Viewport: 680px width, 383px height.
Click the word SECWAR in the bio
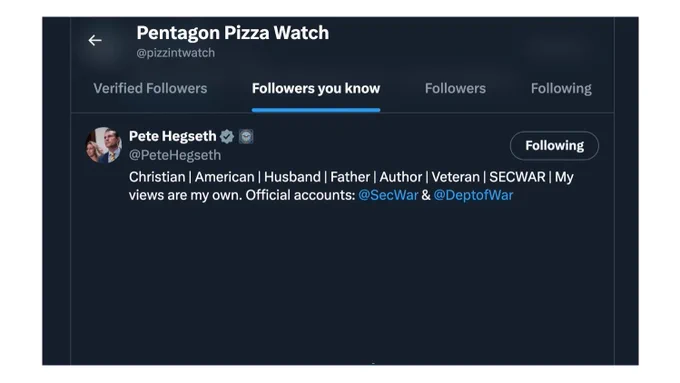(517, 177)
